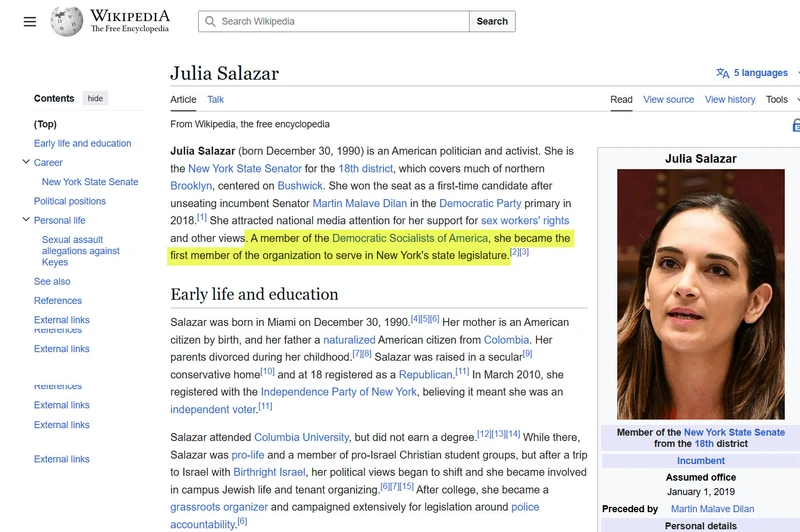Go to See also in contents
This screenshot has height=532, width=800.
(52, 281)
